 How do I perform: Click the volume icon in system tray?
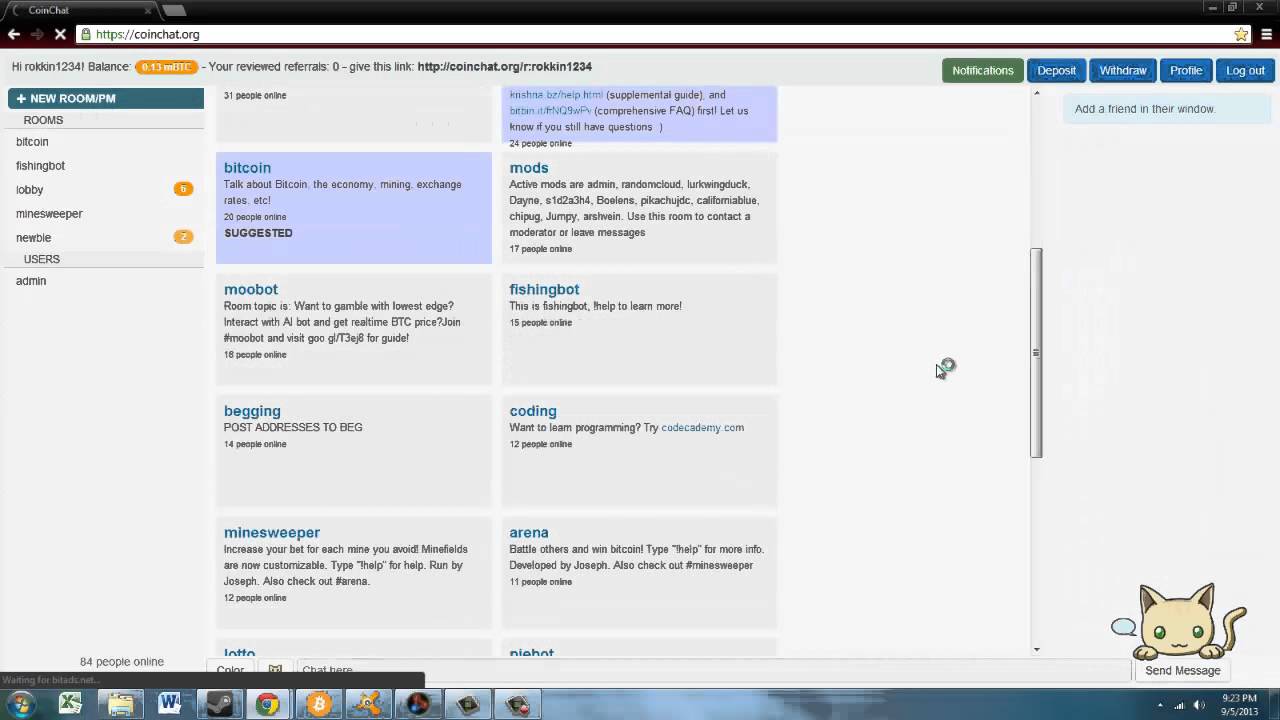(1199, 705)
